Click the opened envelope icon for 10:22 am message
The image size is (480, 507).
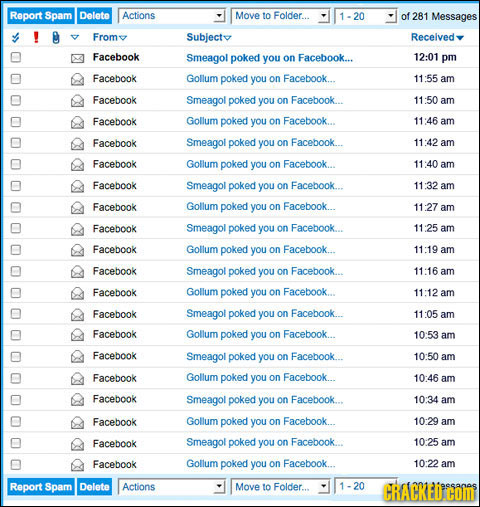[77, 465]
